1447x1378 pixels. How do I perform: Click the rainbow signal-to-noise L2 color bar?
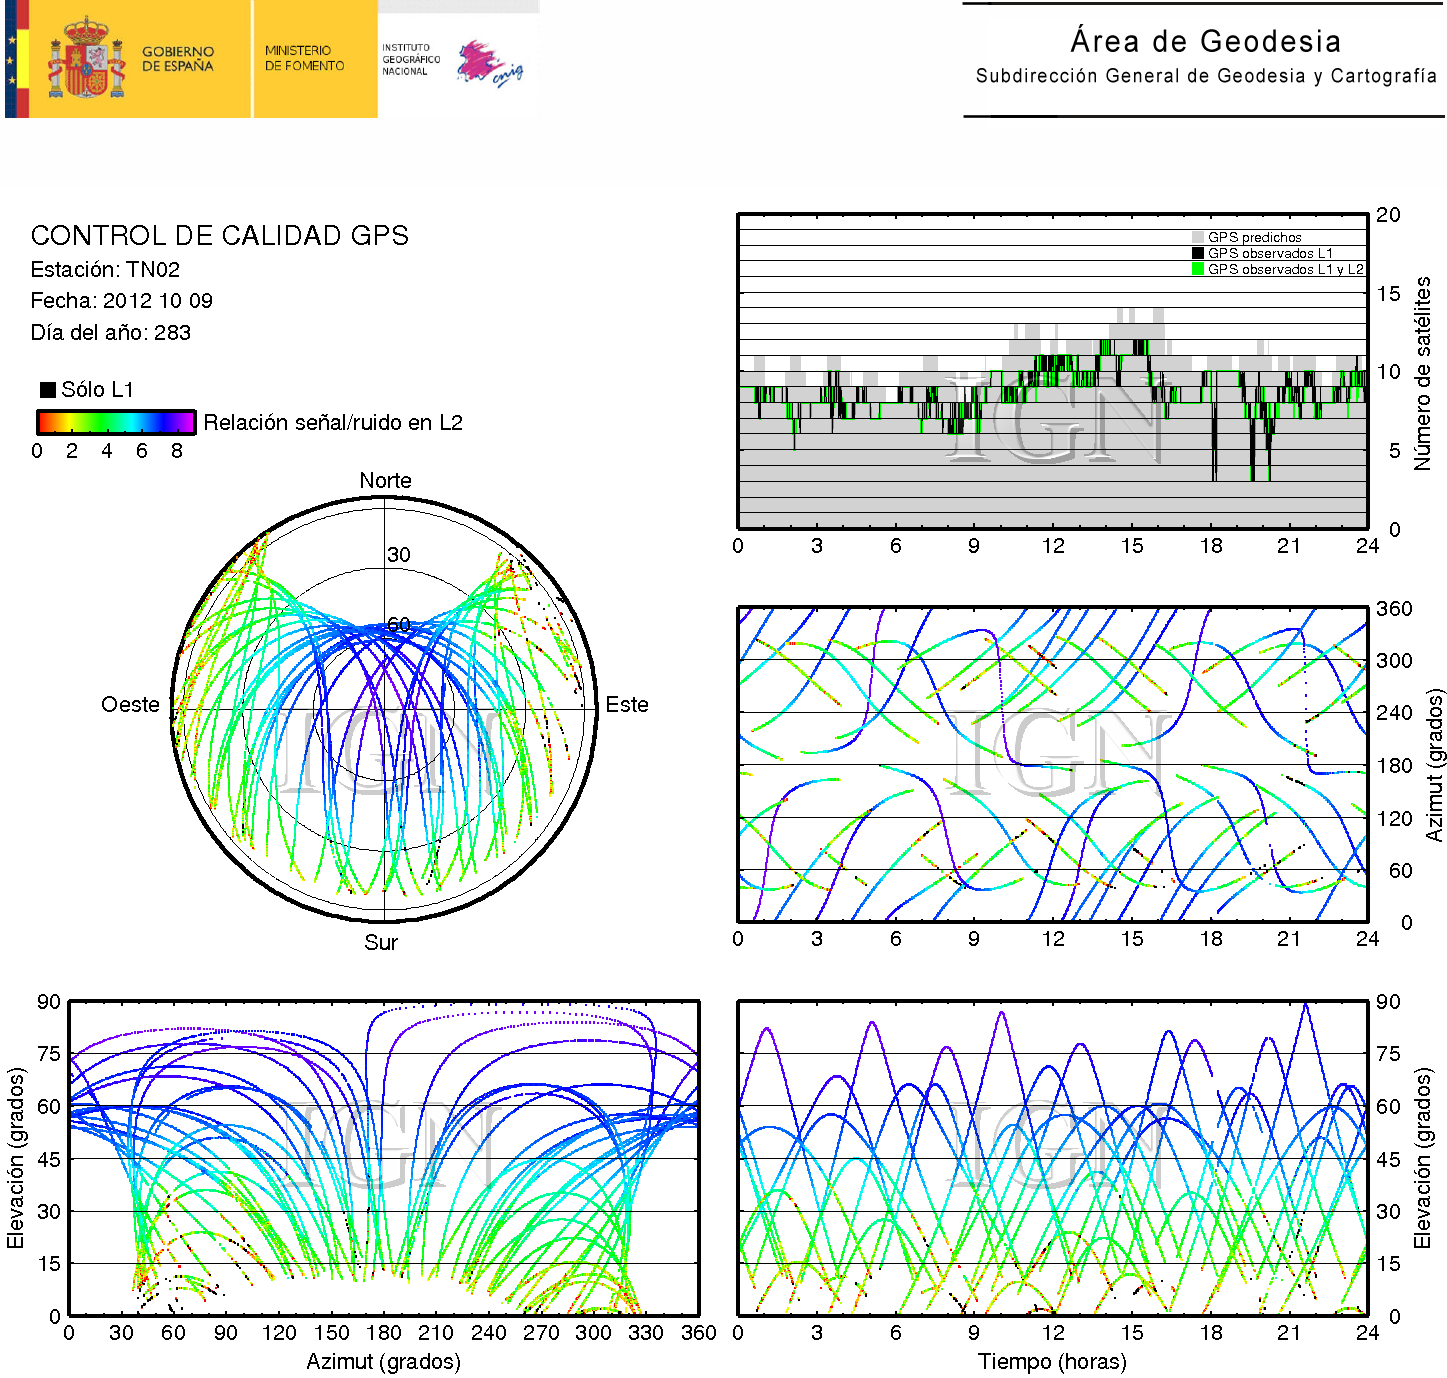(116, 422)
